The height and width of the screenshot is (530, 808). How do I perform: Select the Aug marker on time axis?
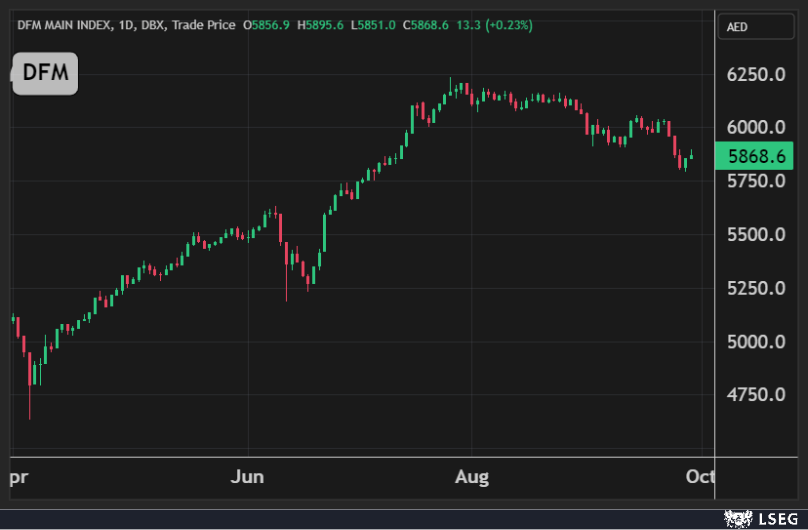point(471,477)
